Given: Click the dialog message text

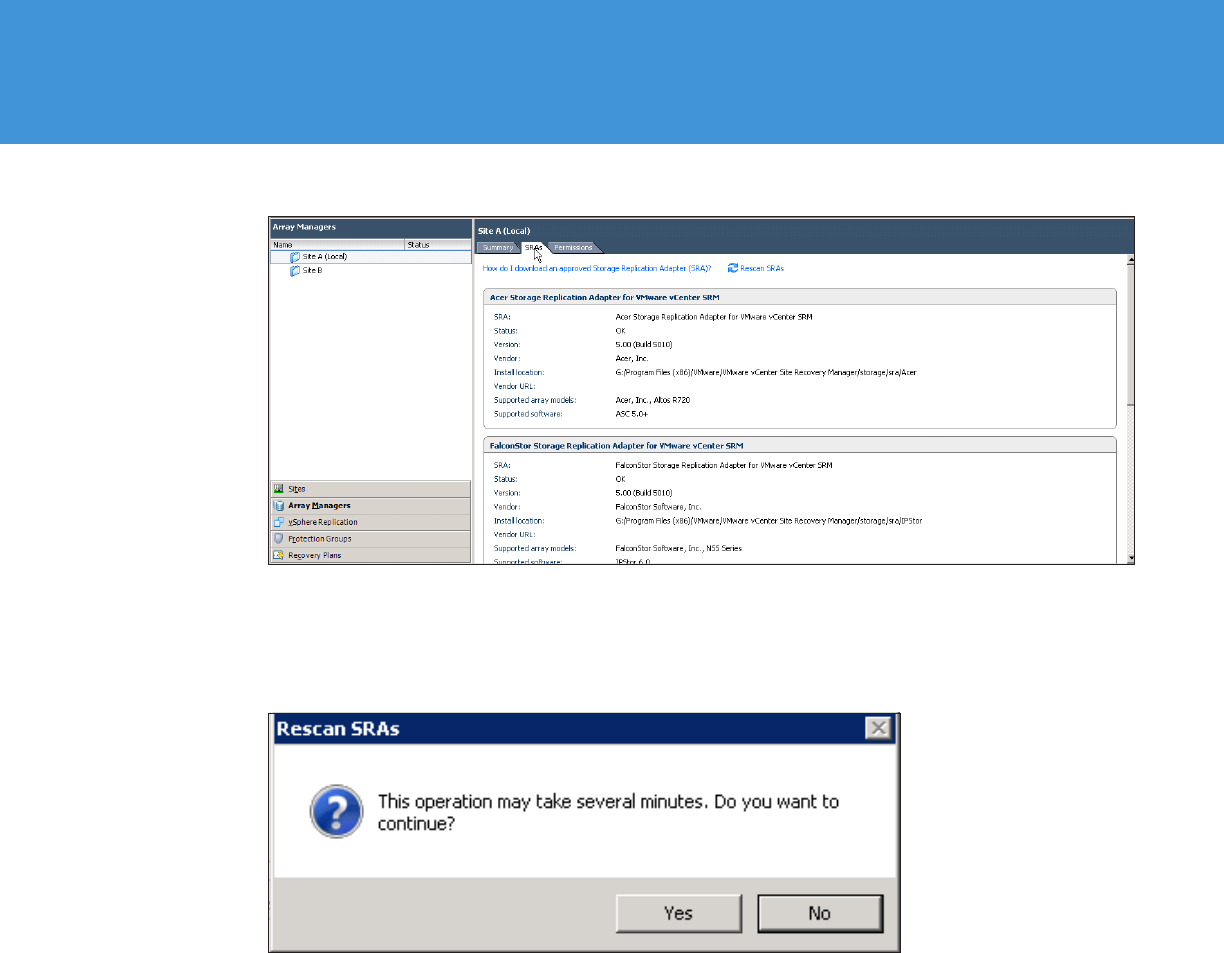Looking at the screenshot, I should 608,813.
